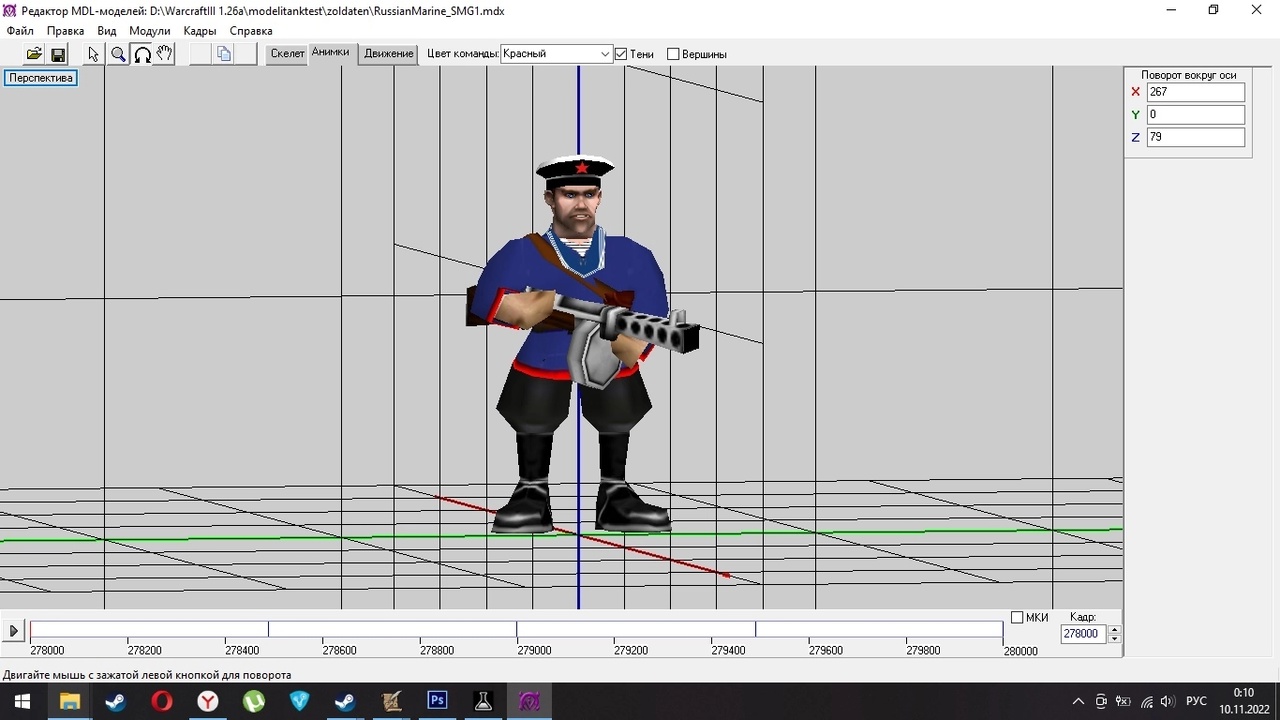Open the flask icon app in taskbar
The width and height of the screenshot is (1280, 720).
[x=483, y=701]
